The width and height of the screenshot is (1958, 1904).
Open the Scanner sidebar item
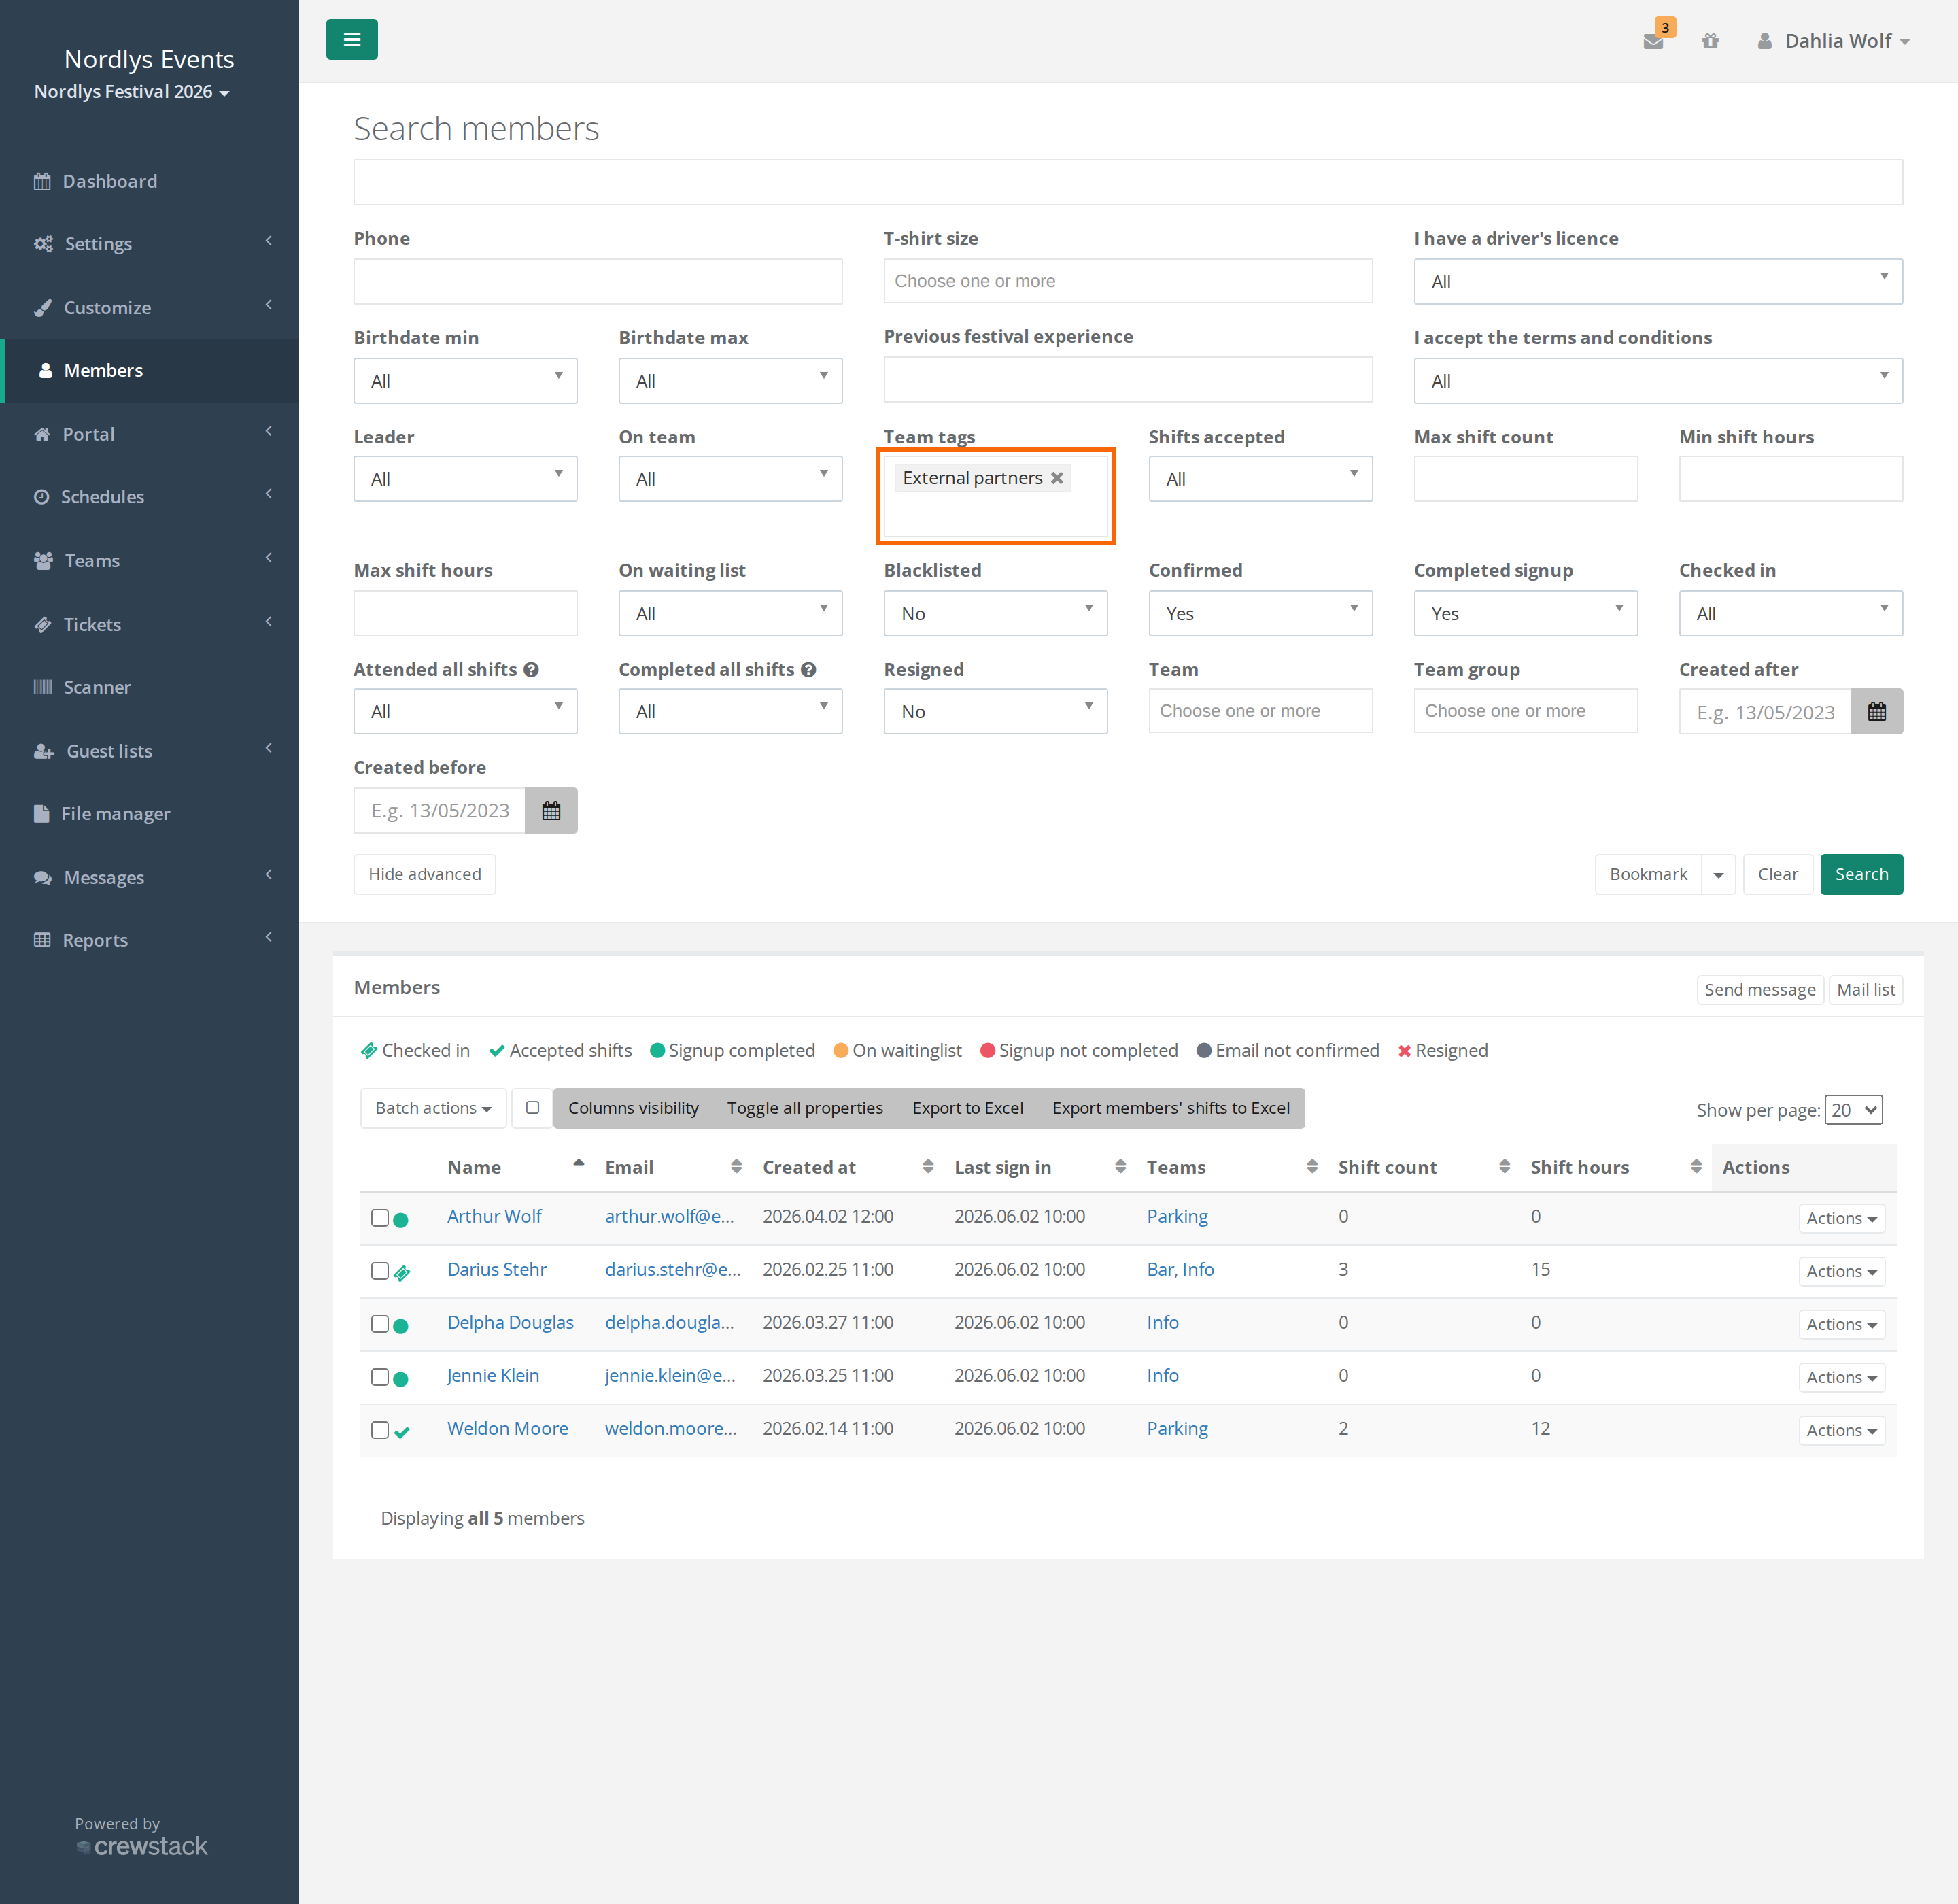[x=149, y=687]
